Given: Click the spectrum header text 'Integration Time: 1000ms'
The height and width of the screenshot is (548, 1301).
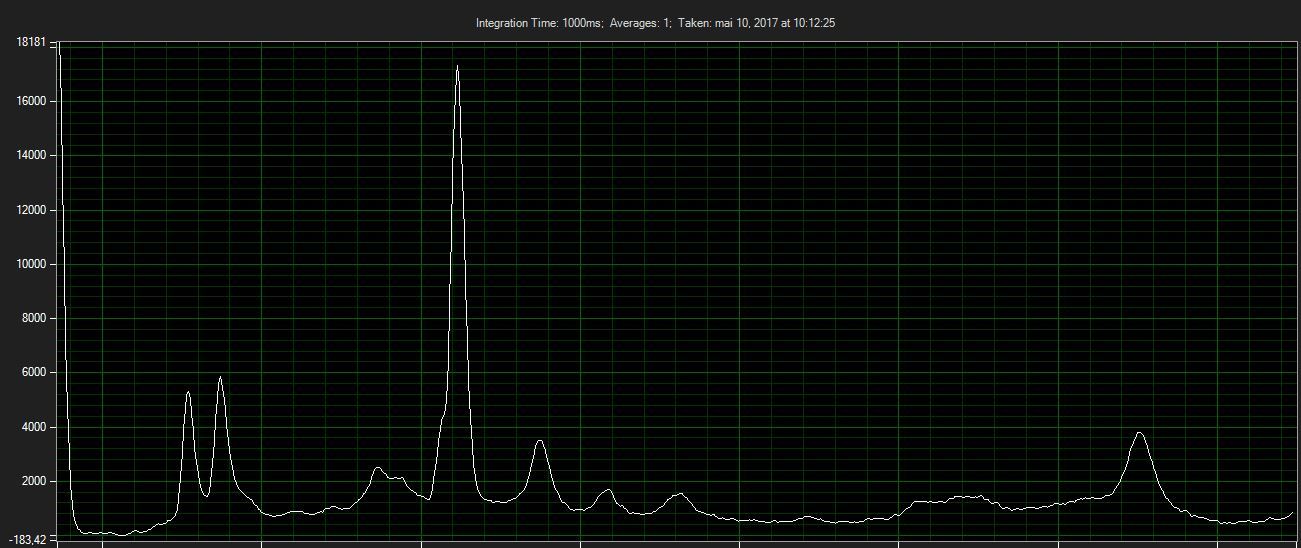Looking at the screenshot, I should 539,23.
